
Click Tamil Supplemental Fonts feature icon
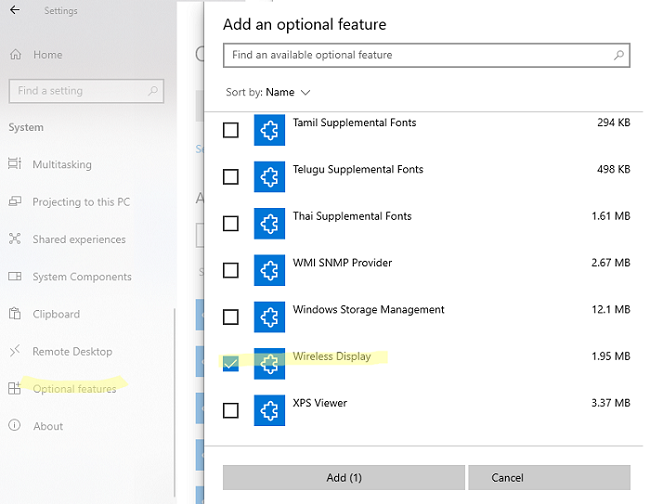pyautogui.click(x=269, y=130)
